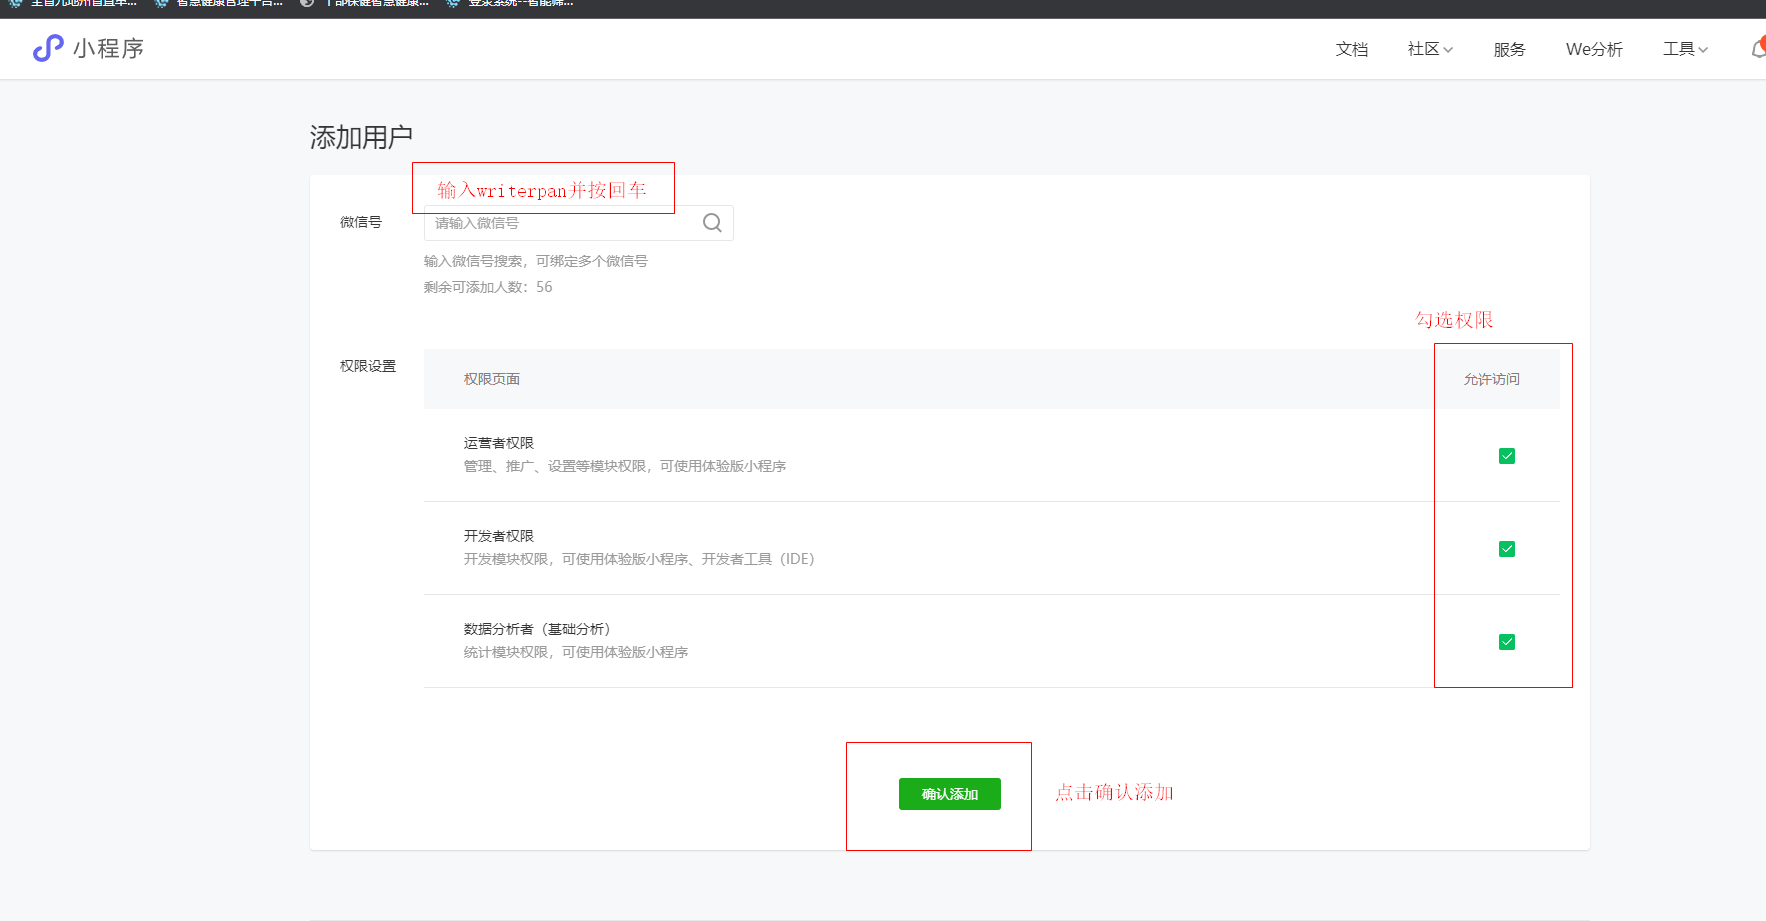The image size is (1766, 921).
Task: Open the 文档 menu item
Action: (1351, 49)
